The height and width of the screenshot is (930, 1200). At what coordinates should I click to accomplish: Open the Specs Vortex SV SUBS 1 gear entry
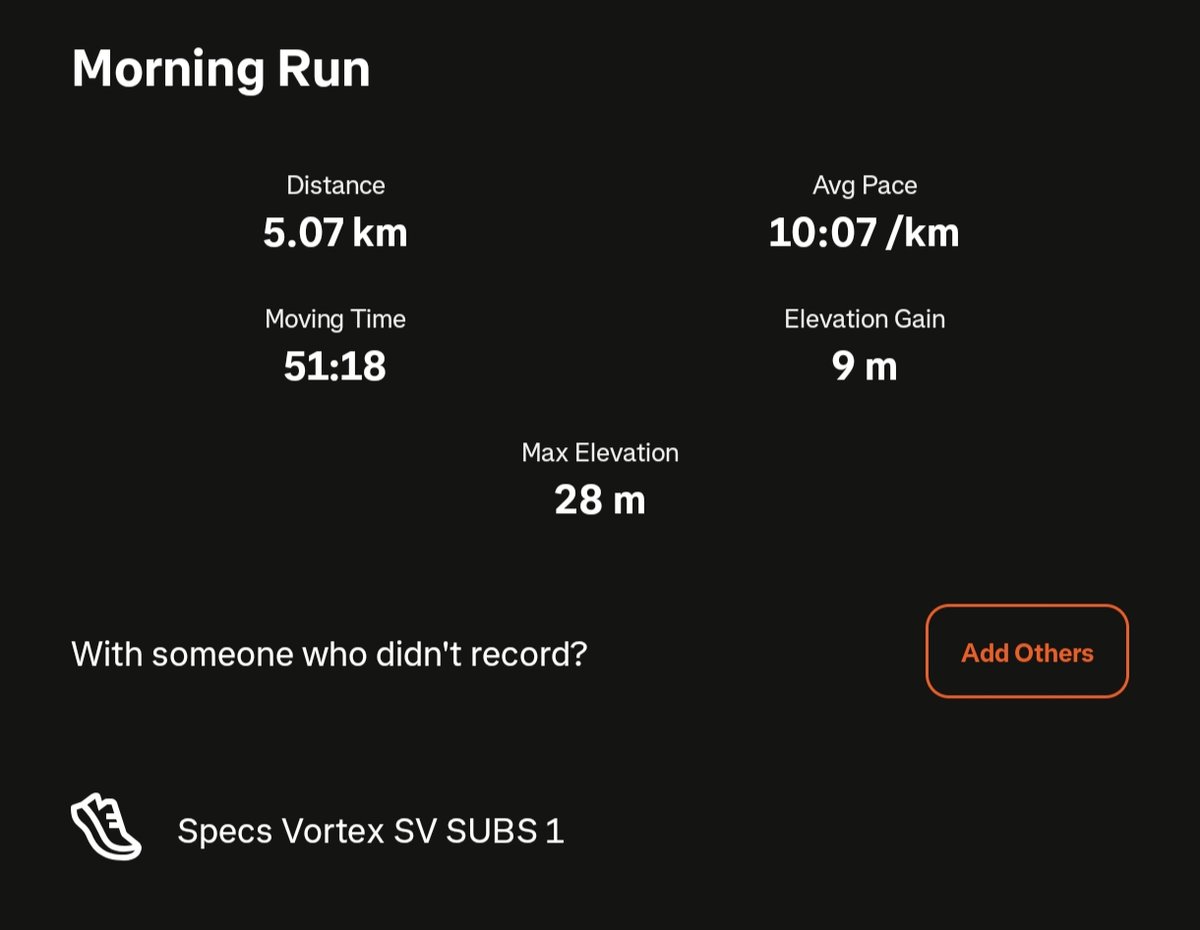click(371, 831)
